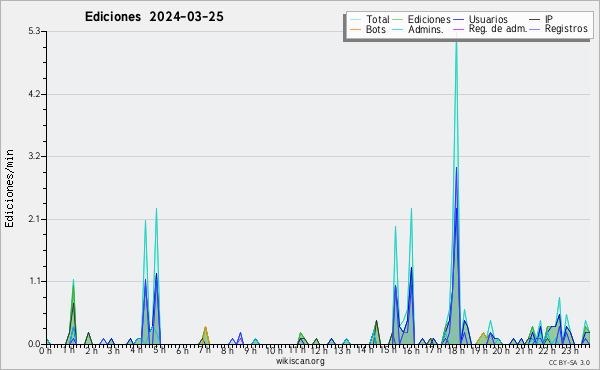Screen dimensions: 600x370
Task: Click the CC BY-SA 3.0 license text
Action: [x=569, y=363]
